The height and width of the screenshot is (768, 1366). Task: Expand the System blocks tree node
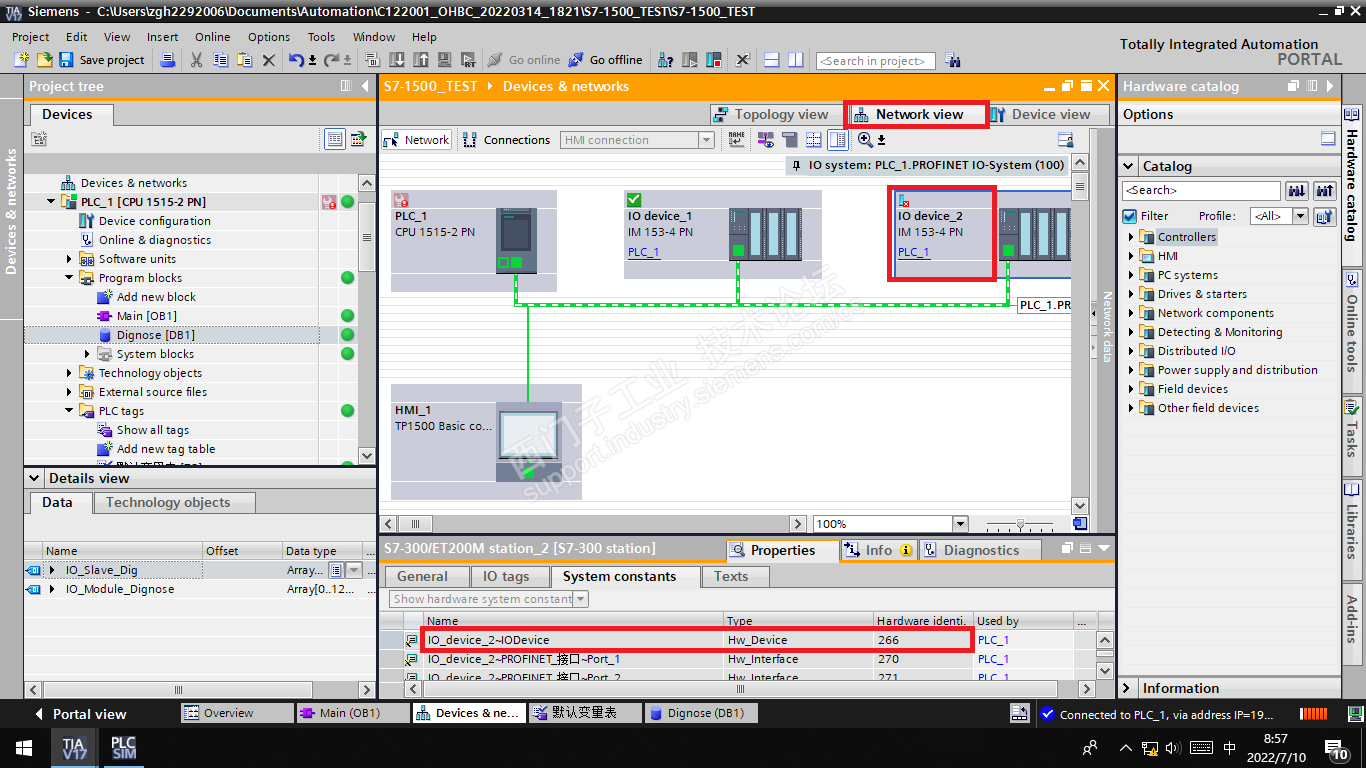click(x=88, y=354)
